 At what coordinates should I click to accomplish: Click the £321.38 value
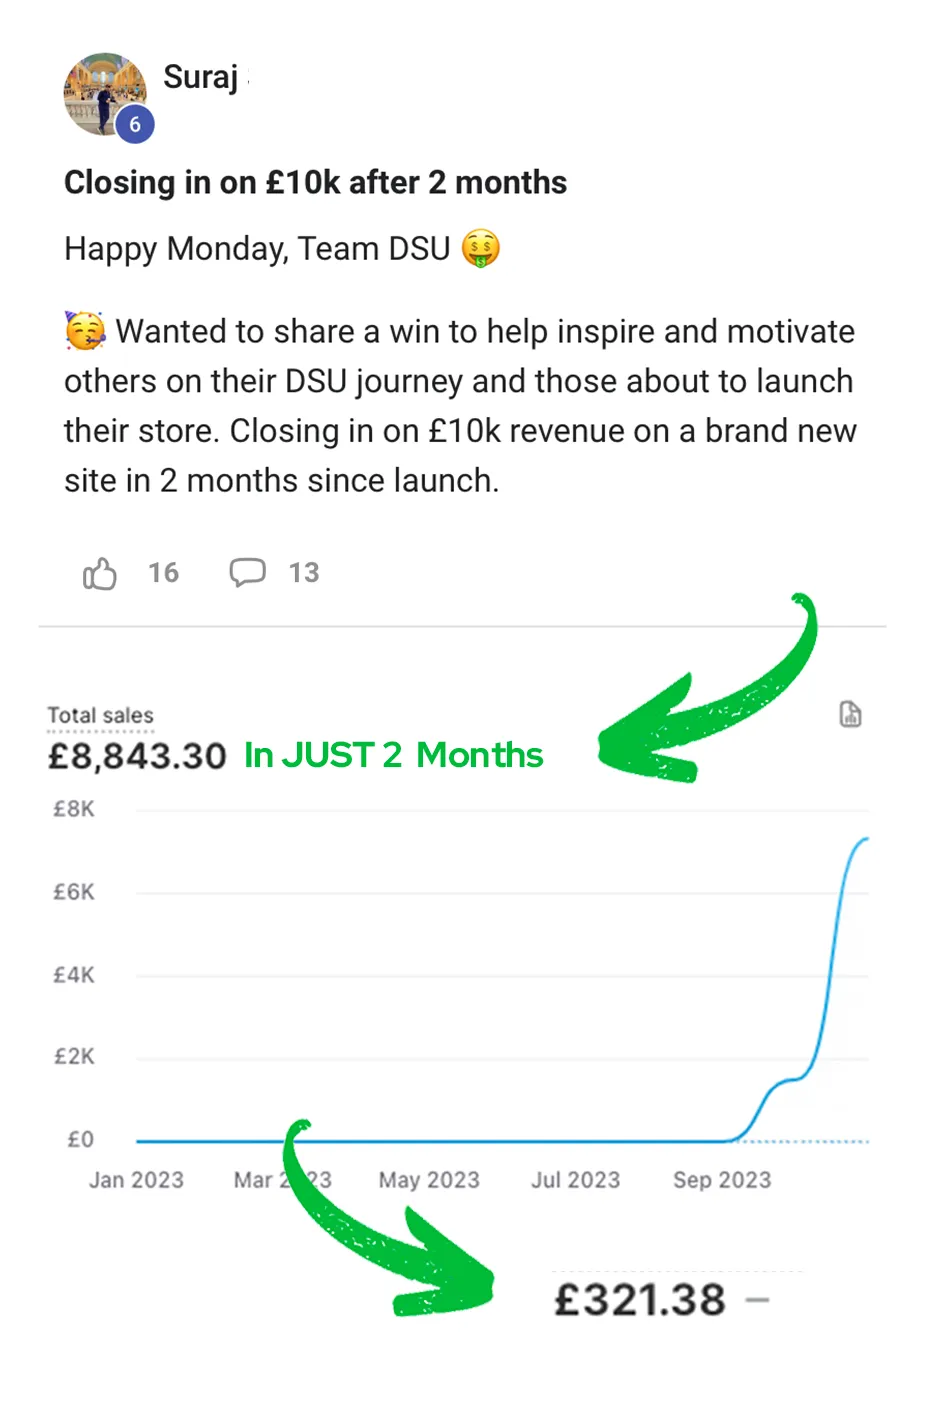click(640, 1300)
